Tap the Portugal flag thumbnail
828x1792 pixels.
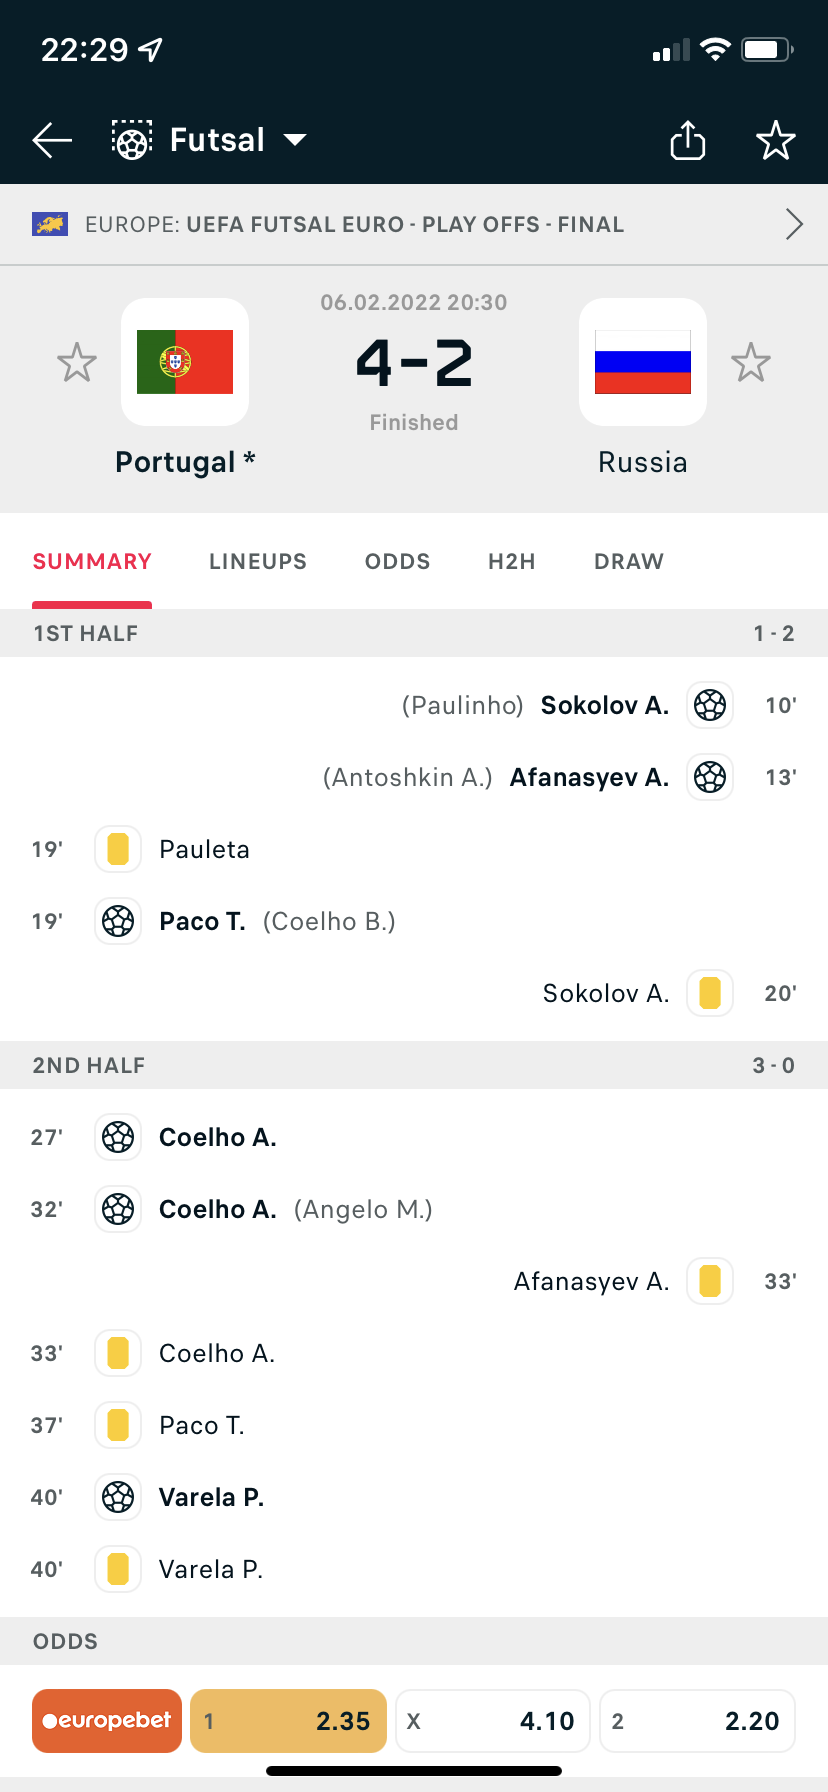pyautogui.click(x=185, y=362)
